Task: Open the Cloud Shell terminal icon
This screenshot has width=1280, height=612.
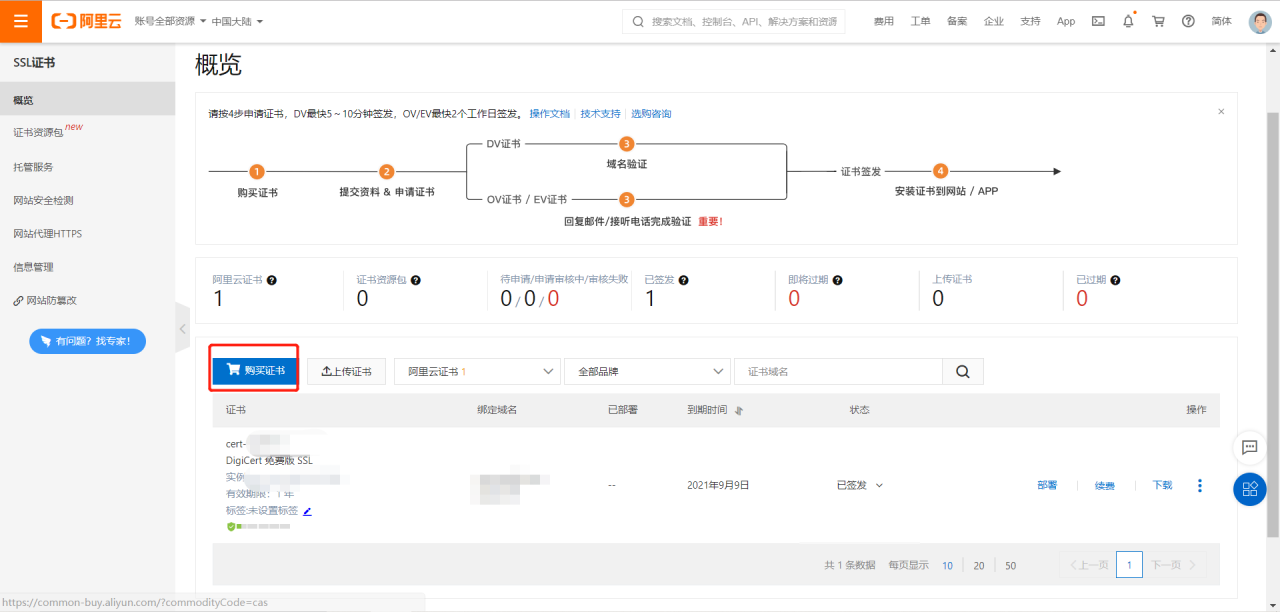Action: pyautogui.click(x=1098, y=20)
